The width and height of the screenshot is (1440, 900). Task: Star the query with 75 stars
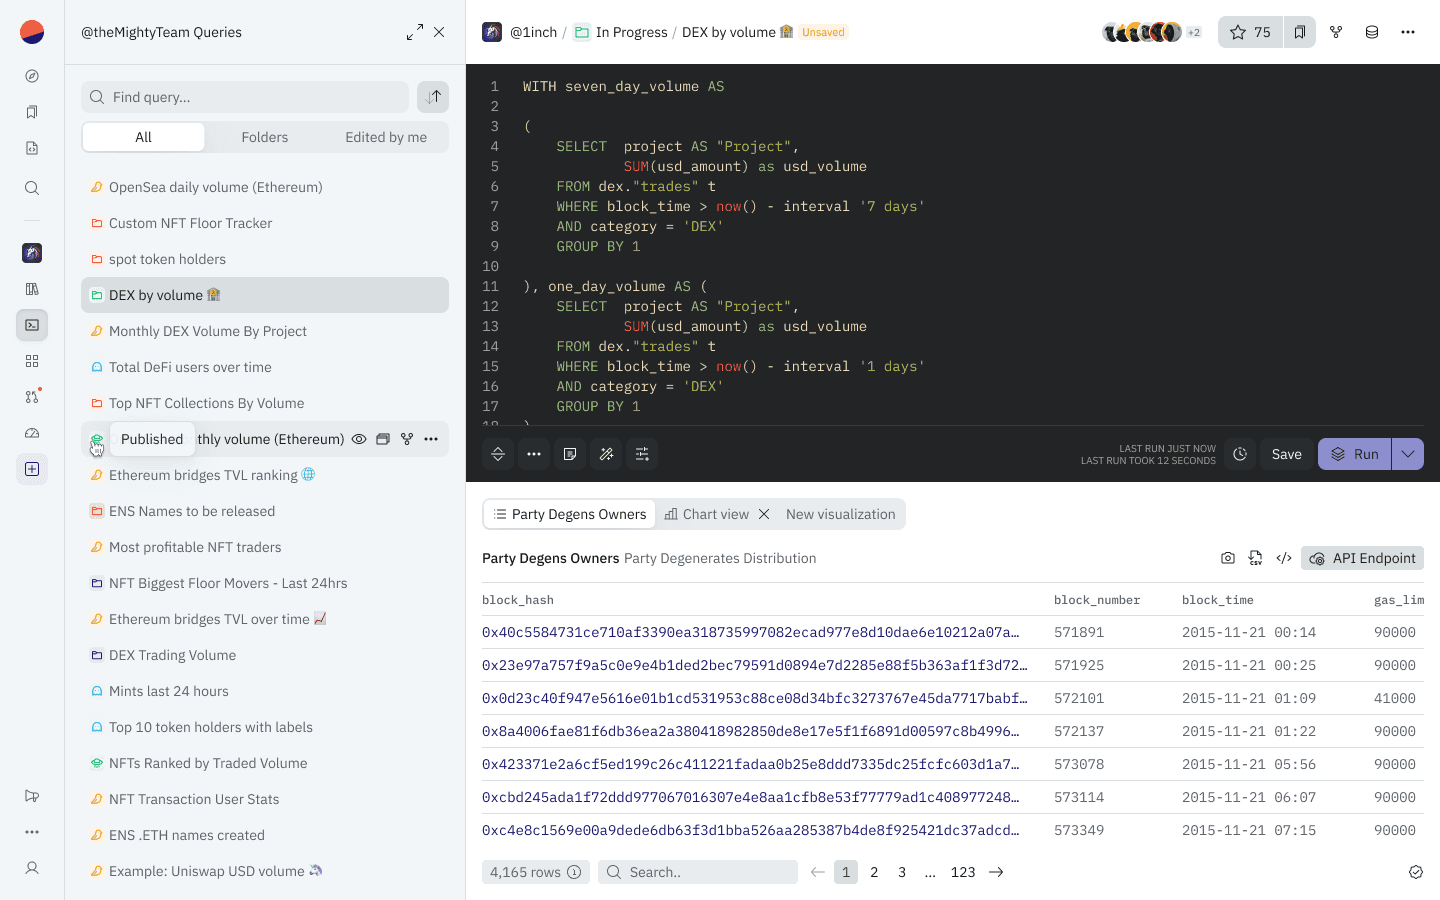[1250, 32]
